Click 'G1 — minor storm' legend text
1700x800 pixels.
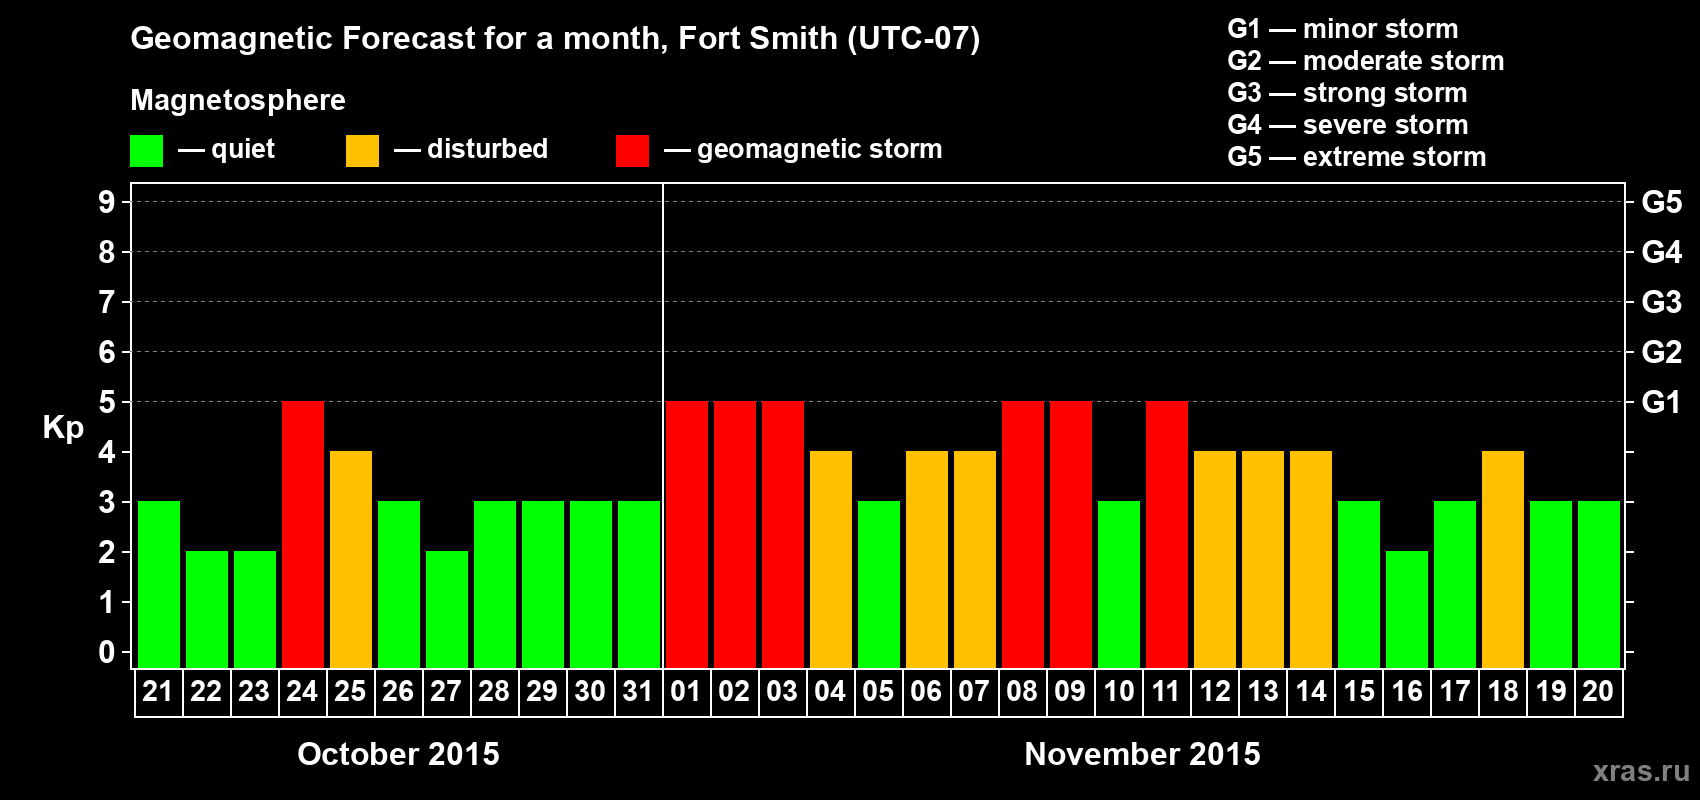pos(1343,29)
